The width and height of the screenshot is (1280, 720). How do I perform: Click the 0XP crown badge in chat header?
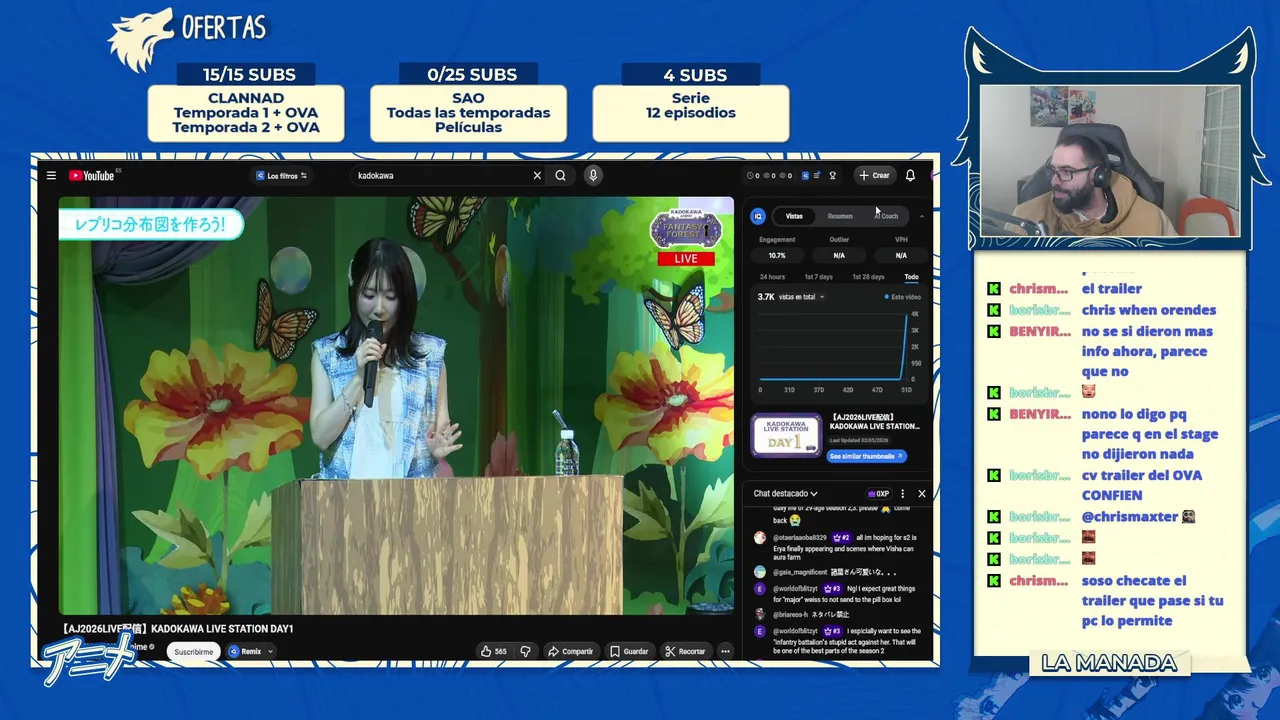pos(878,493)
